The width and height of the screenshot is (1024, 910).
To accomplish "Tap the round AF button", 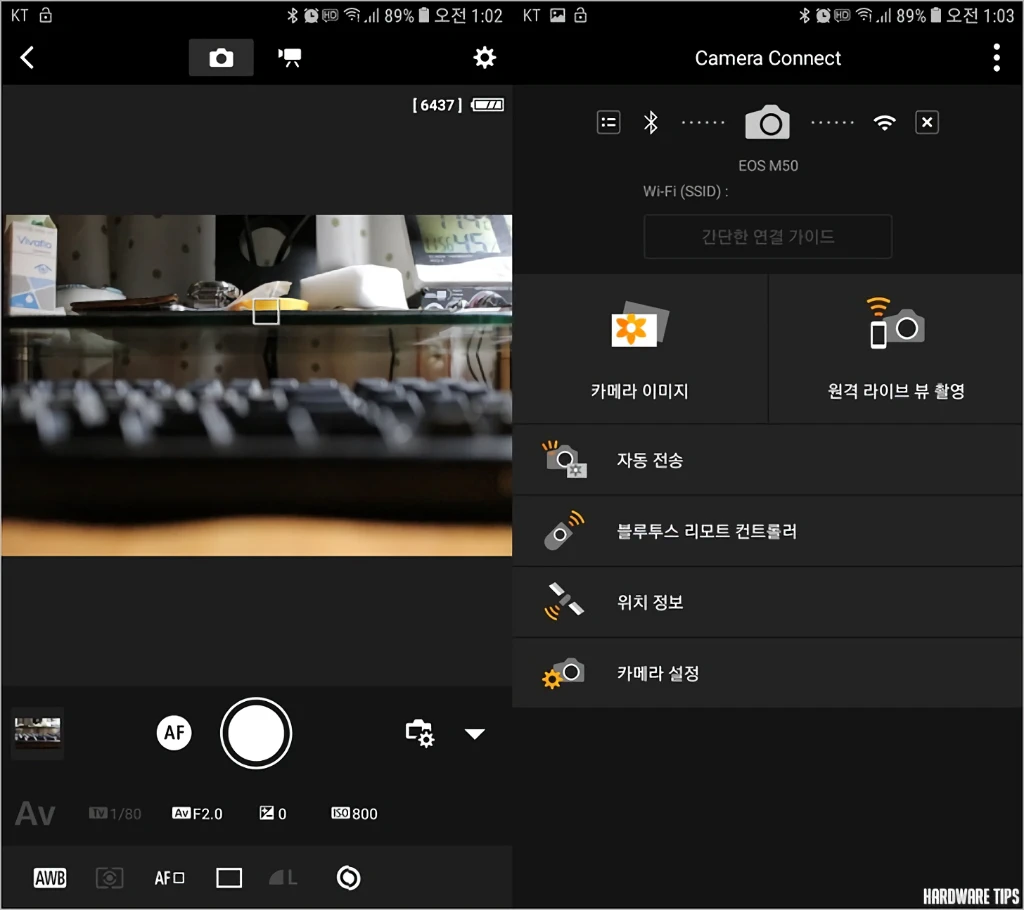I will click(x=174, y=732).
